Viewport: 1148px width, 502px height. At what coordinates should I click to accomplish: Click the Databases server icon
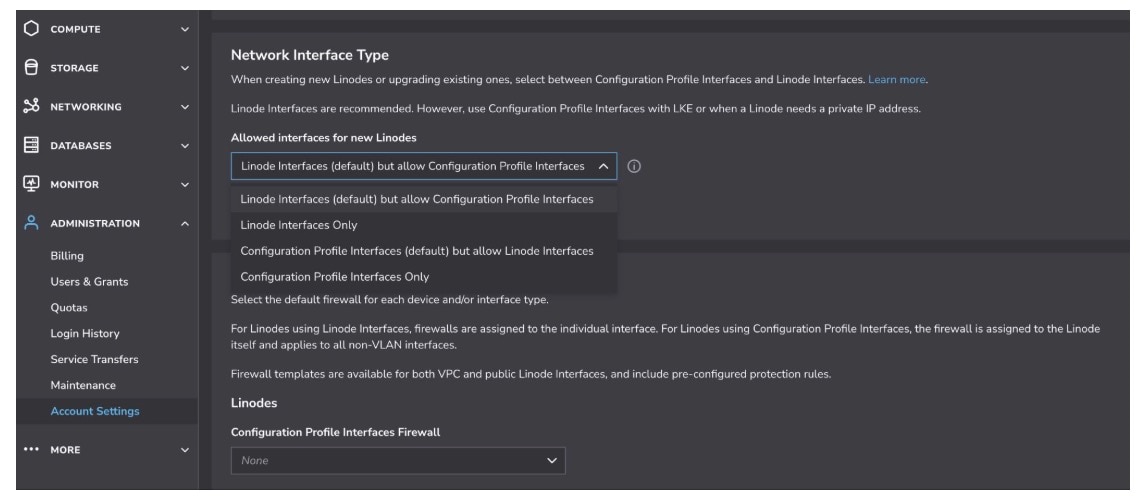pyautogui.click(x=31, y=145)
